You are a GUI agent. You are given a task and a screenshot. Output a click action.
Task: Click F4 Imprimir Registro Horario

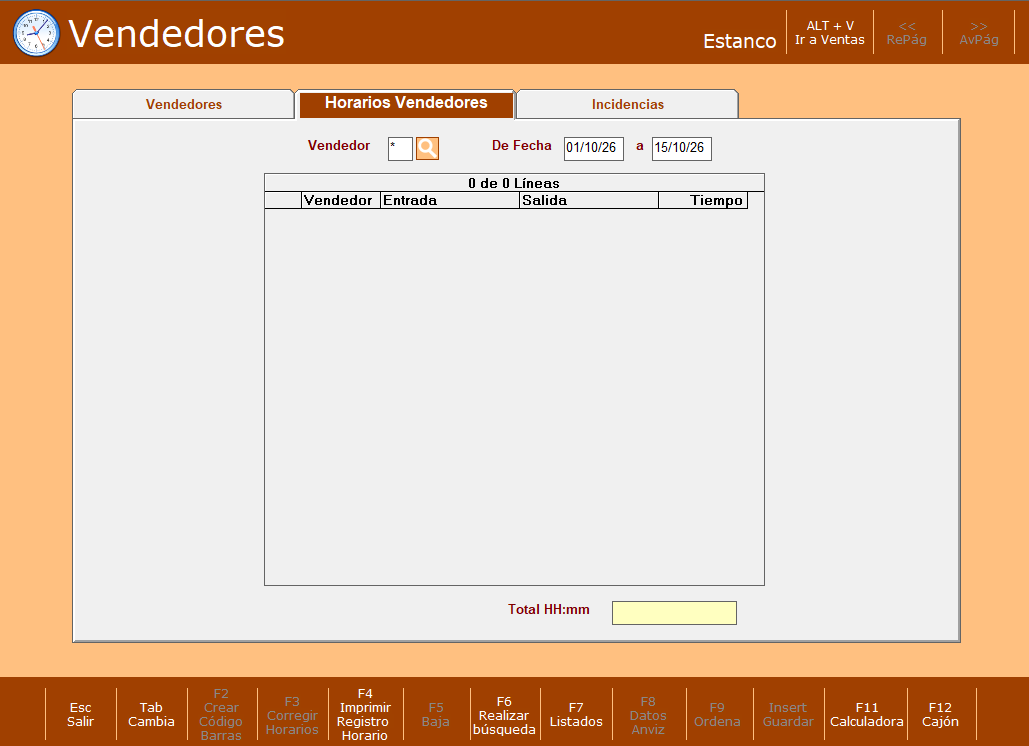[364, 715]
